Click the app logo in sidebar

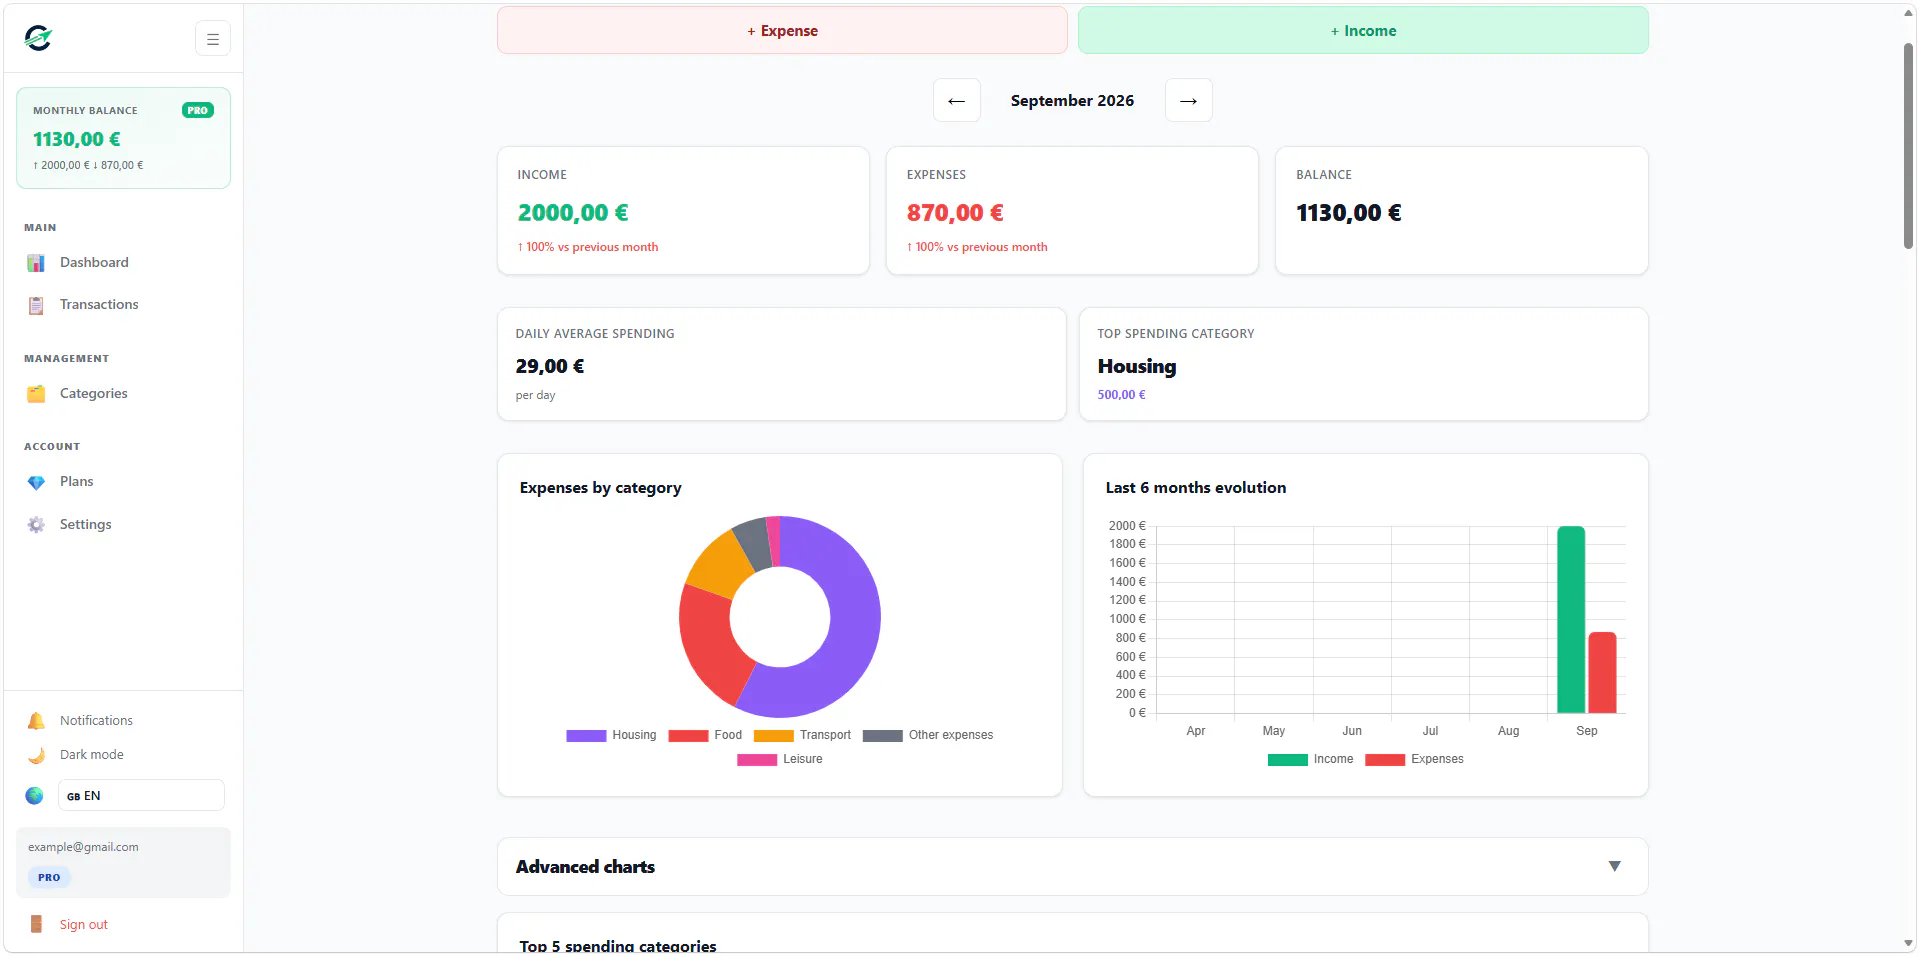tap(38, 38)
